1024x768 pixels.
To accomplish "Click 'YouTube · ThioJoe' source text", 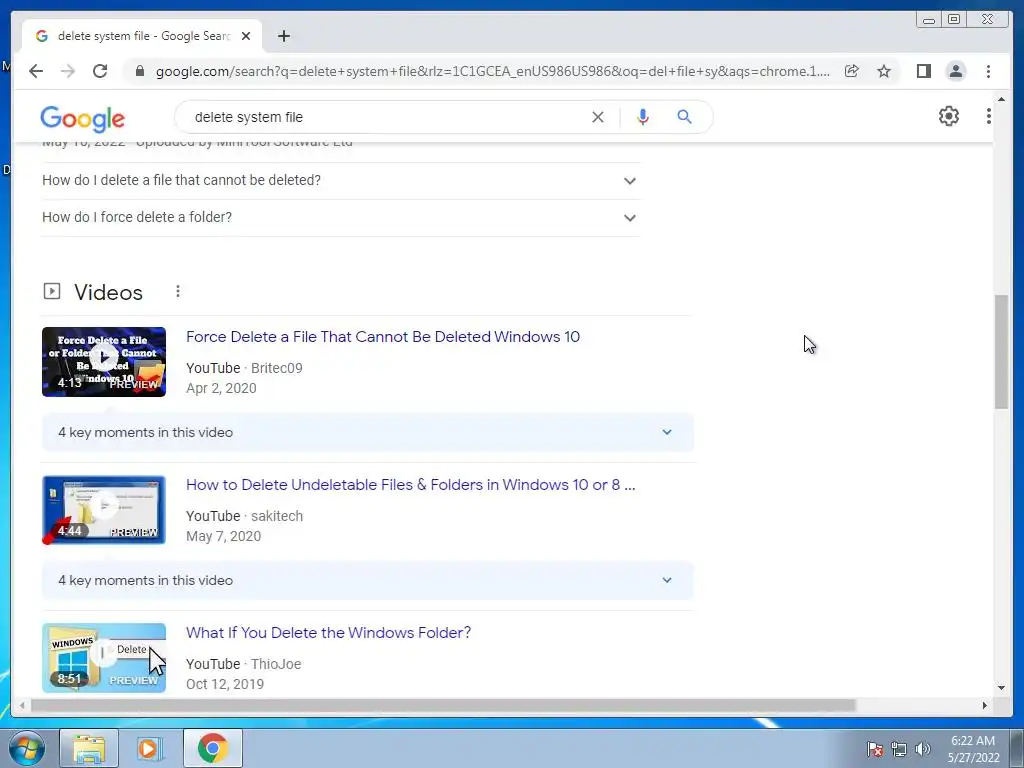I will pyautogui.click(x=244, y=664).
